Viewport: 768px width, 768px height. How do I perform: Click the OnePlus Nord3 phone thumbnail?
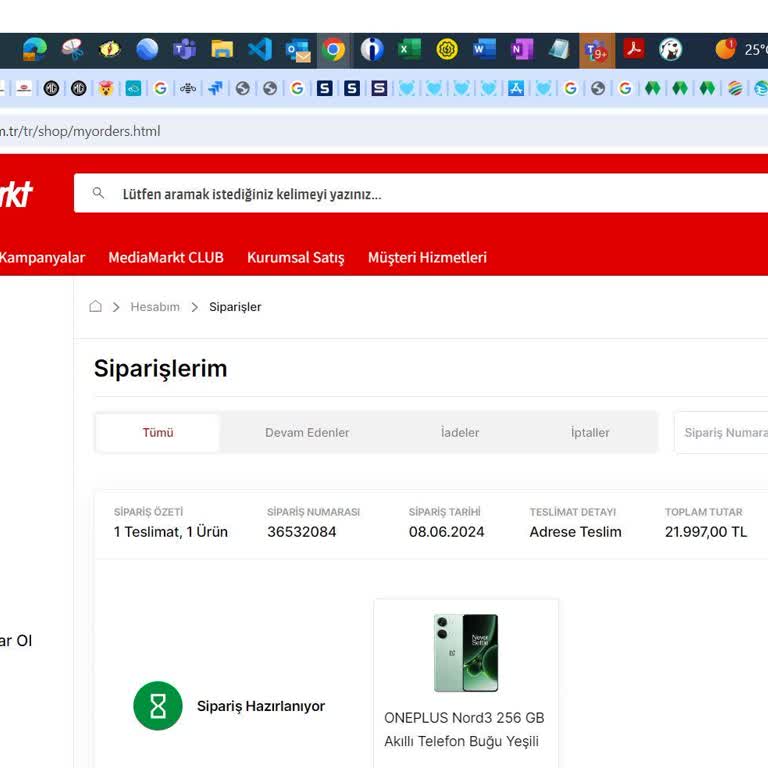click(466, 653)
